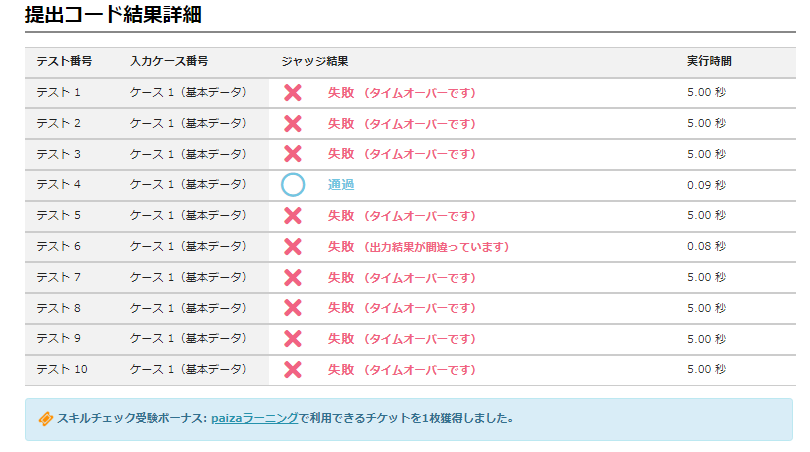The height and width of the screenshot is (452, 810).
Task: Click the red X icon for テスト 6
Action: 293,246
